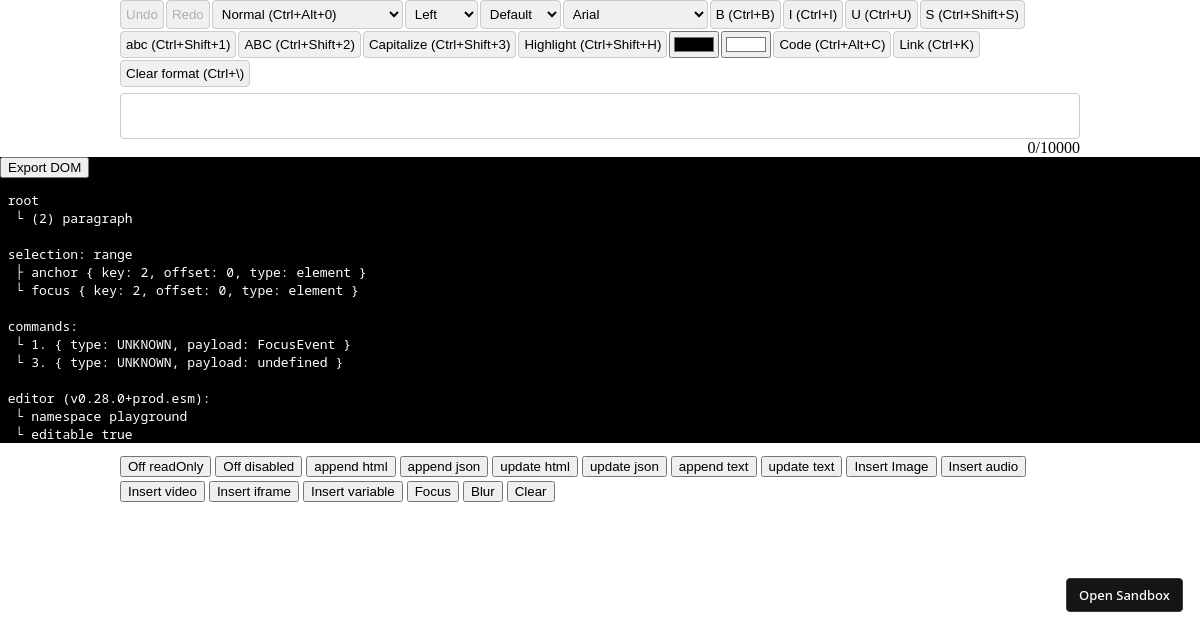Image resolution: width=1200 pixels, height=630 pixels.
Task: Insert a Link with Ctrl+K button
Action: pos(936,44)
